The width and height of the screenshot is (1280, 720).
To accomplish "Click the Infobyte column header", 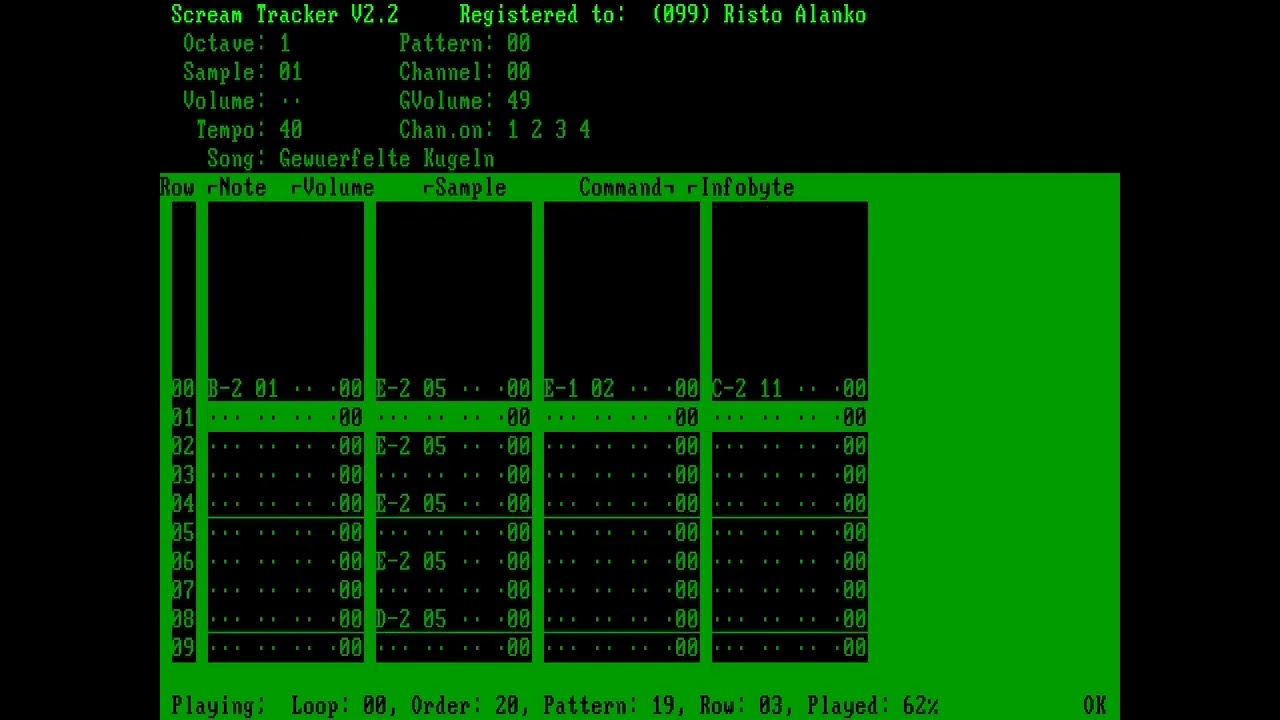I will [x=747, y=188].
